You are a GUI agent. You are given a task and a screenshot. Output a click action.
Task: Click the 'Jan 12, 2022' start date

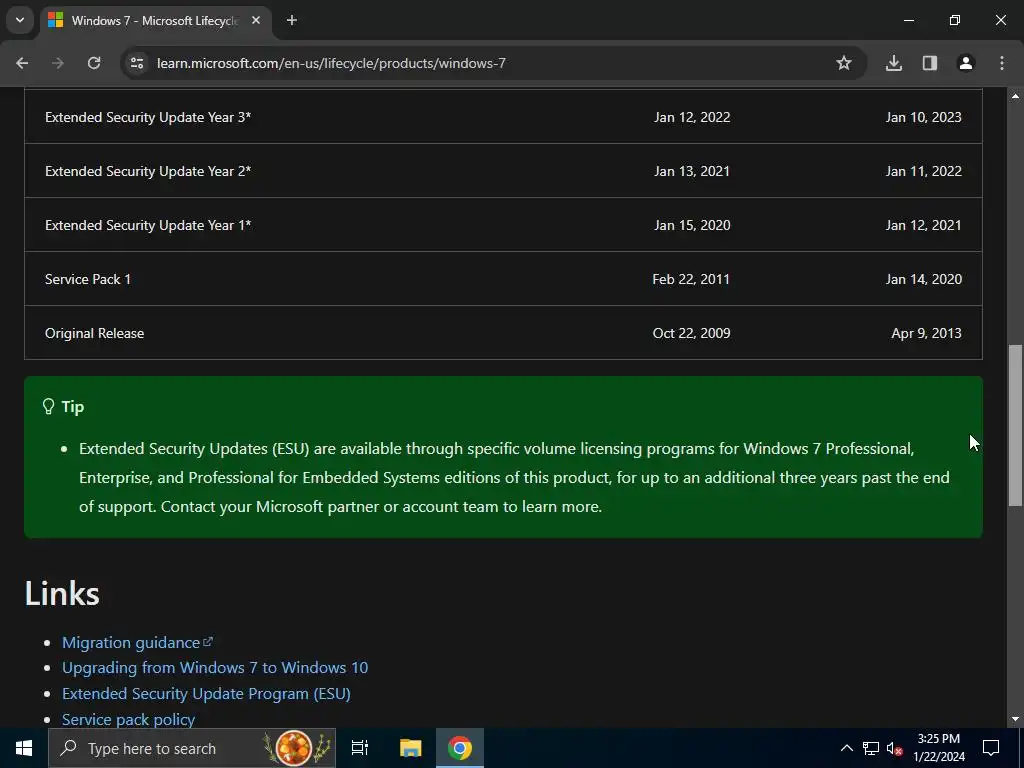click(692, 118)
